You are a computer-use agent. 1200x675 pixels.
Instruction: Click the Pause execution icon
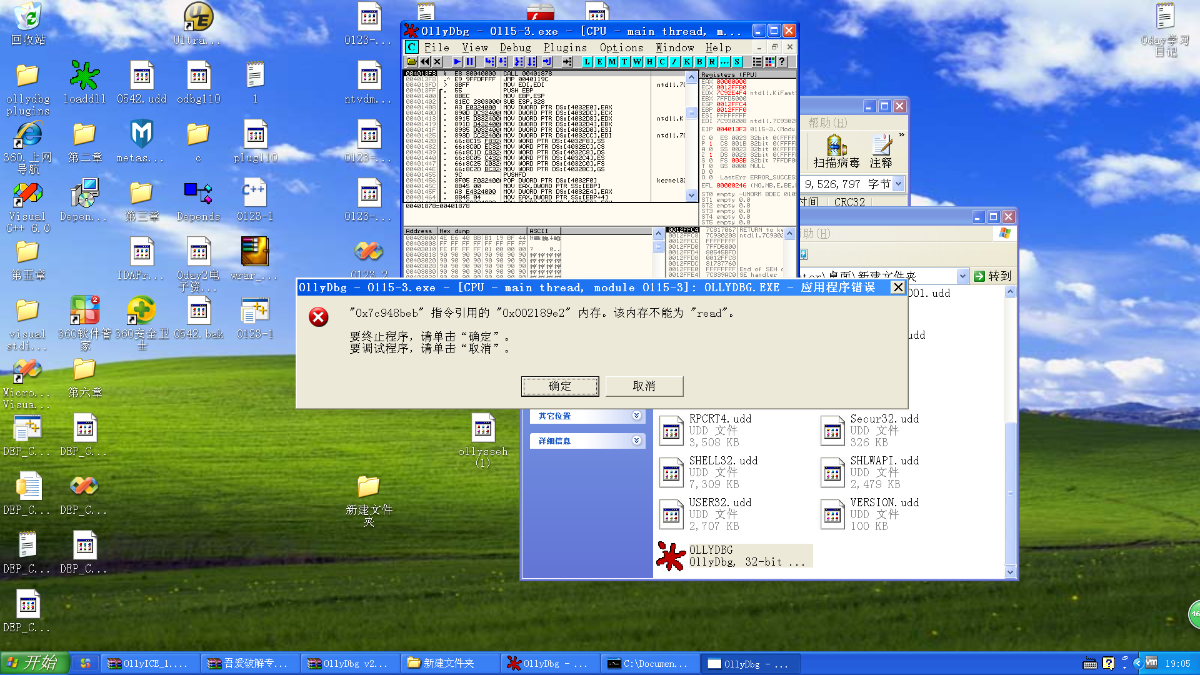[x=470, y=62]
